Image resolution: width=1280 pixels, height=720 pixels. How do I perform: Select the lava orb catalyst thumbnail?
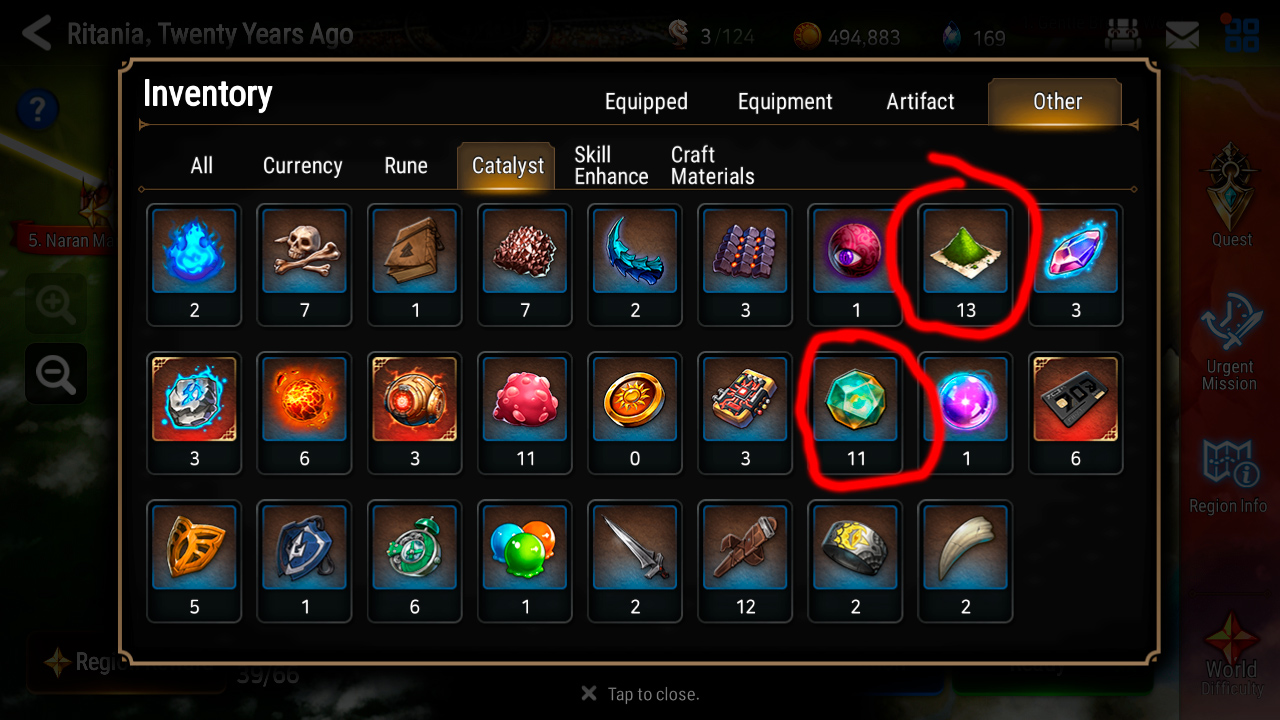pos(305,413)
